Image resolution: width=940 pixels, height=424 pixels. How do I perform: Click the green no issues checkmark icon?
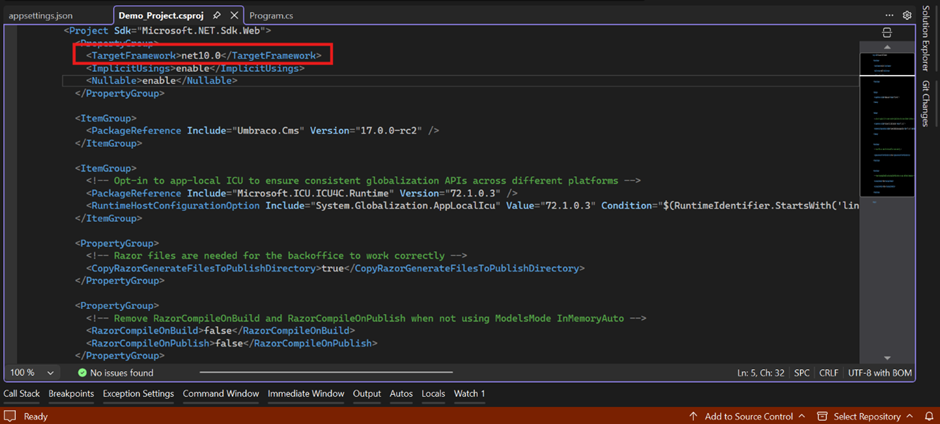(83, 373)
